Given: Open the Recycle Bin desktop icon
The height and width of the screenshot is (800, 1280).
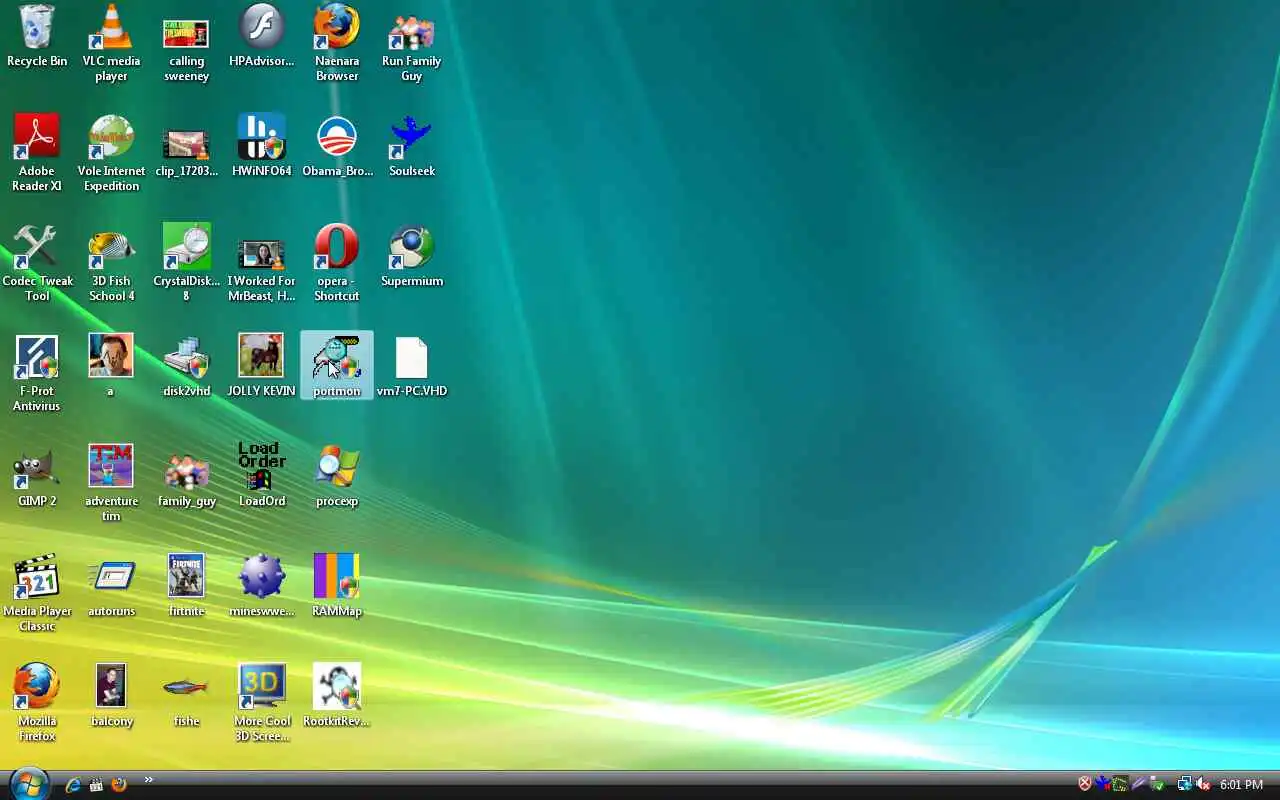Looking at the screenshot, I should pos(37,37).
